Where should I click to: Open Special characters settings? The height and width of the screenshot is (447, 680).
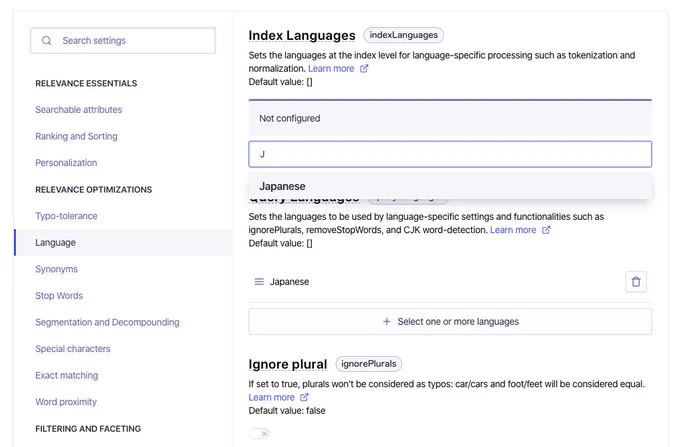73,349
